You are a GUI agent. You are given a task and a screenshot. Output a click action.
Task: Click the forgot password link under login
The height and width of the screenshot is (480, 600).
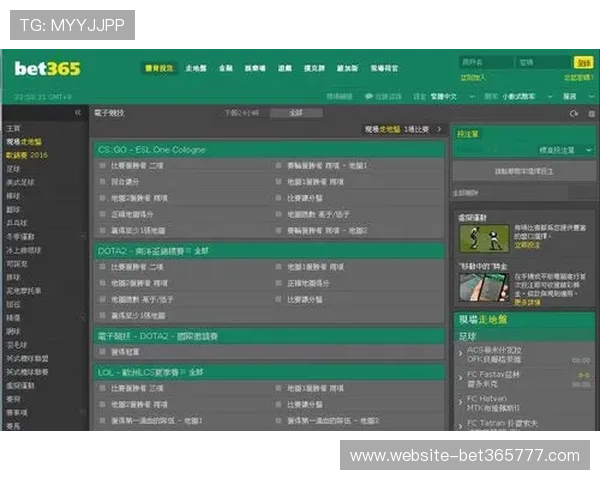click(x=579, y=78)
